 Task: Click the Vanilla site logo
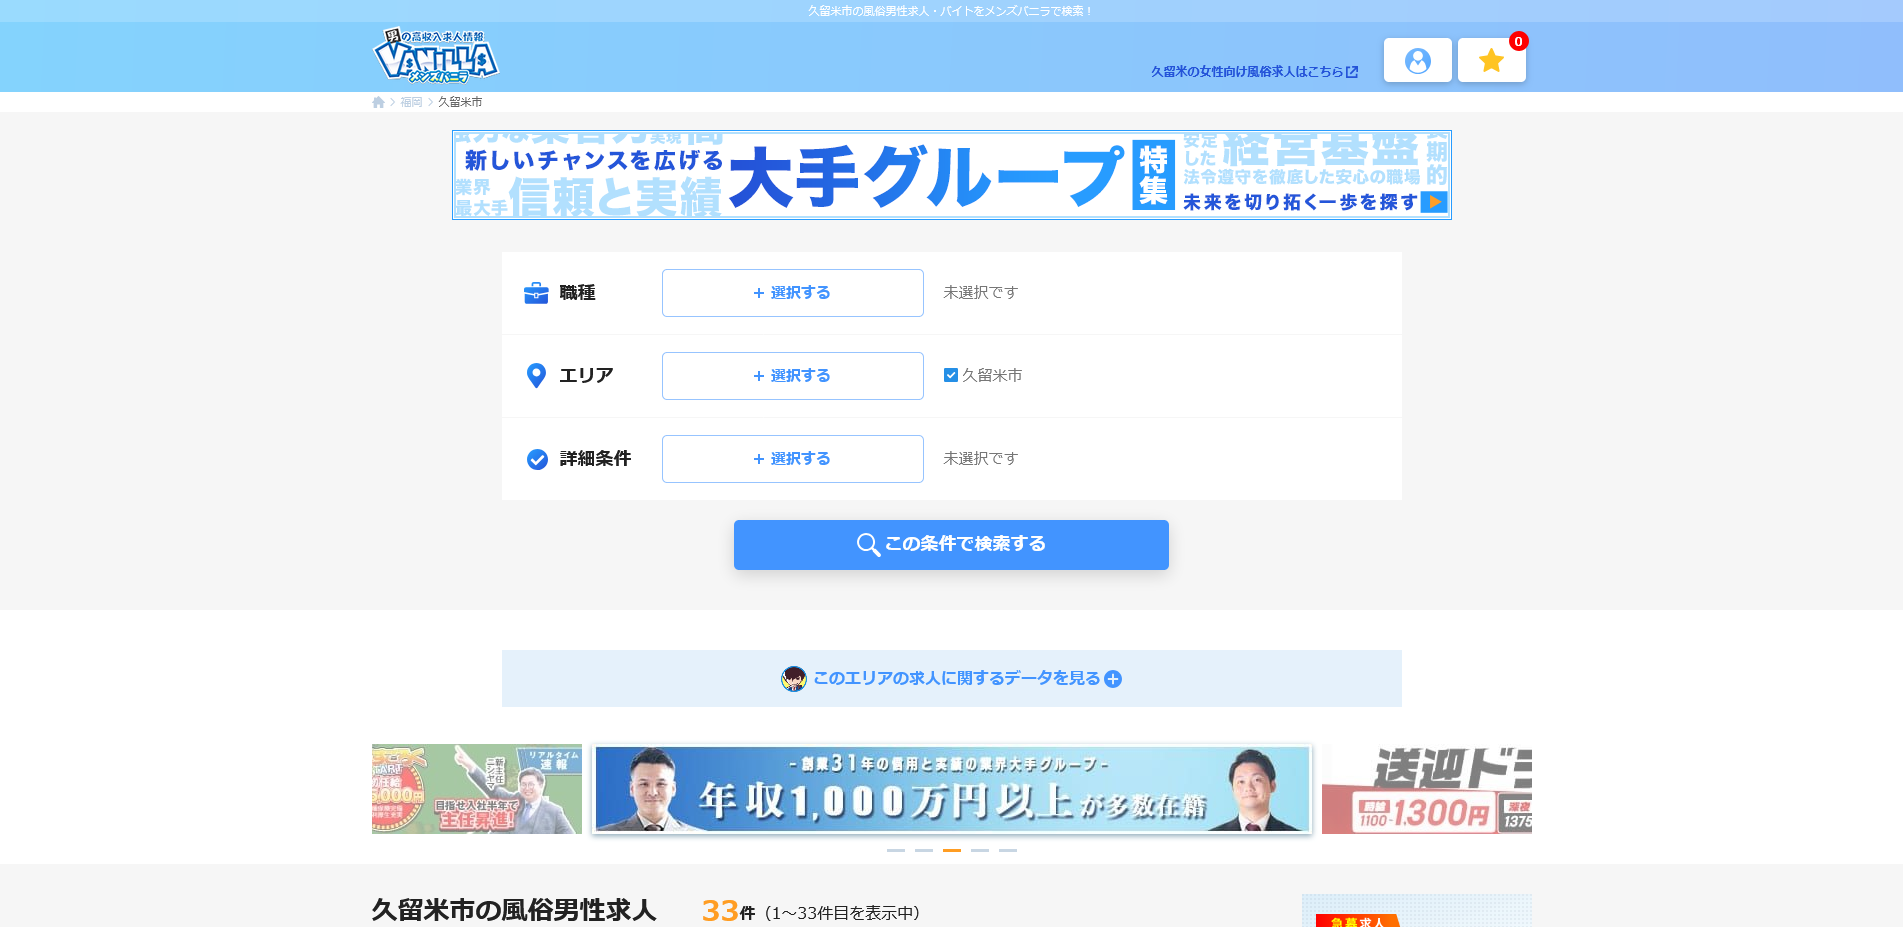(435, 56)
